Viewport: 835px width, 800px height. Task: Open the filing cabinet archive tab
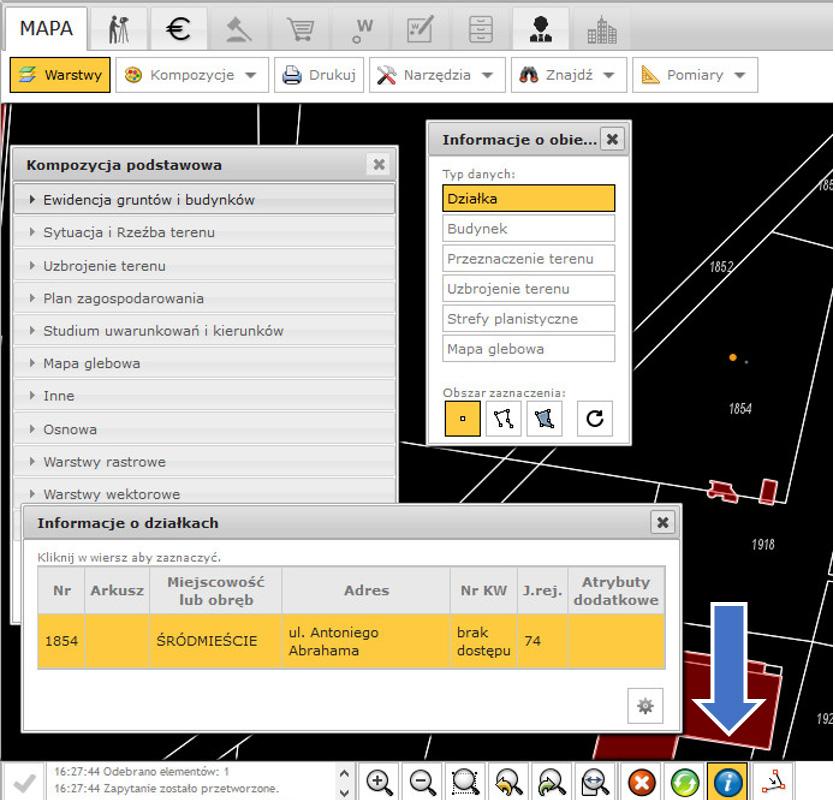tap(480, 29)
